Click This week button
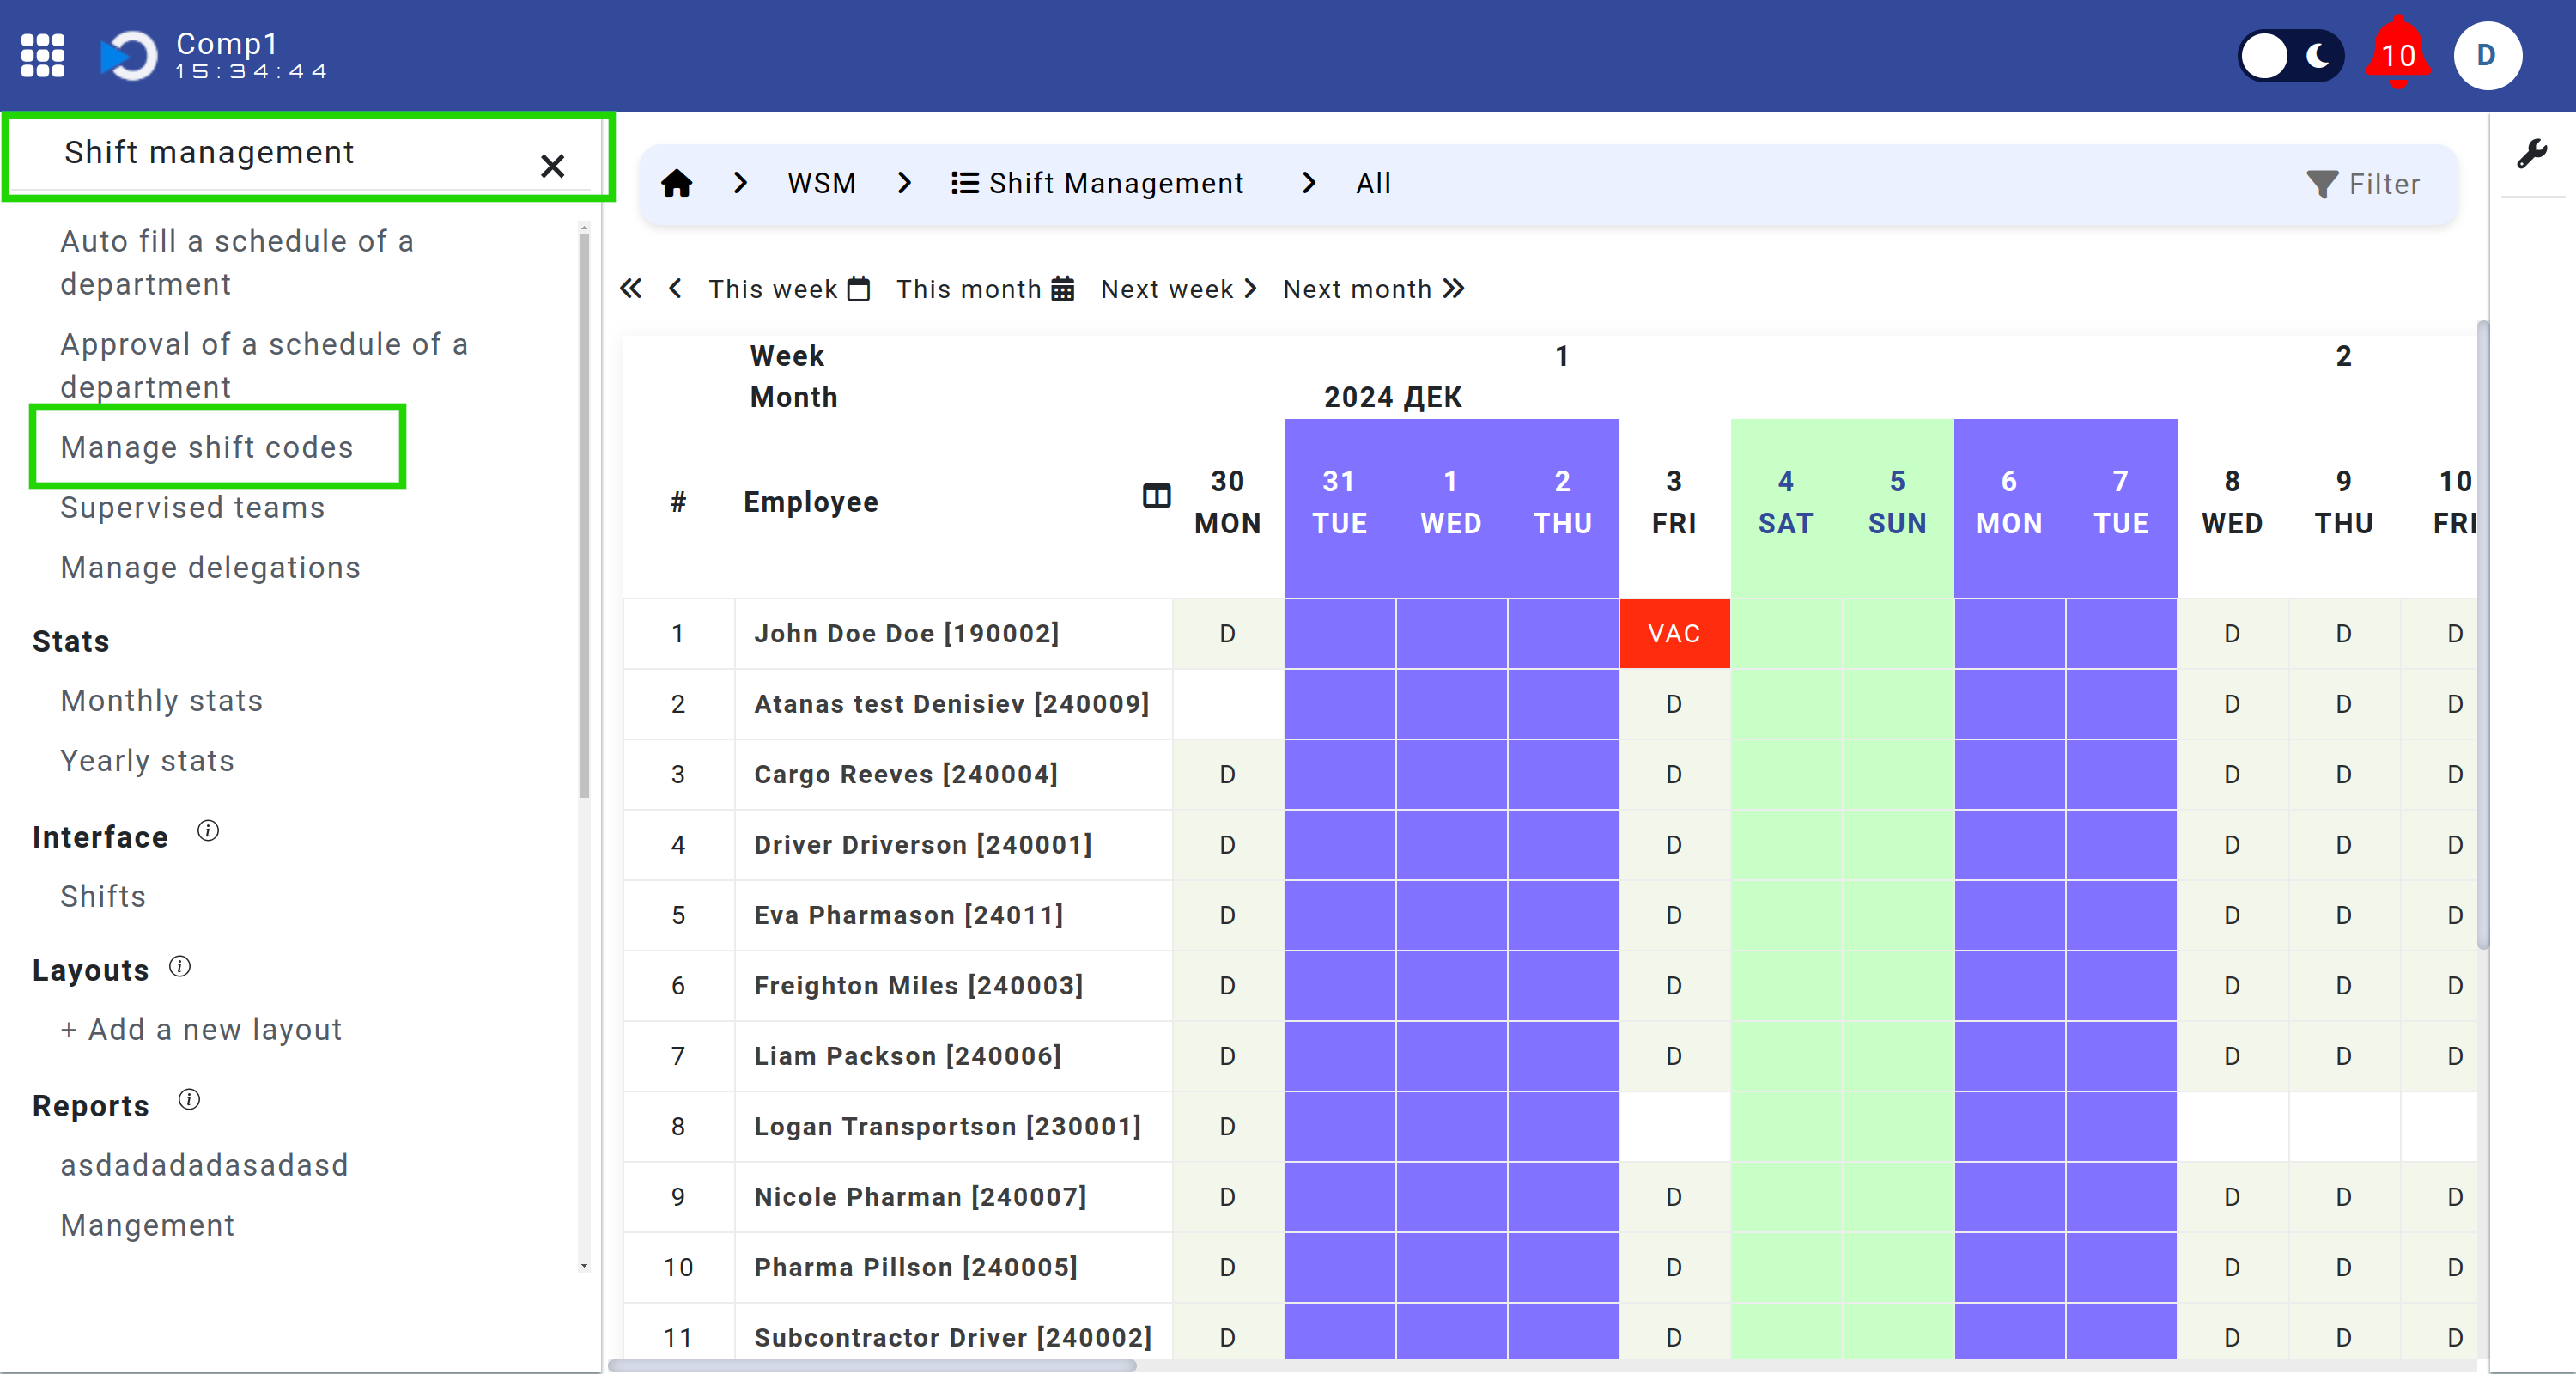 789,289
